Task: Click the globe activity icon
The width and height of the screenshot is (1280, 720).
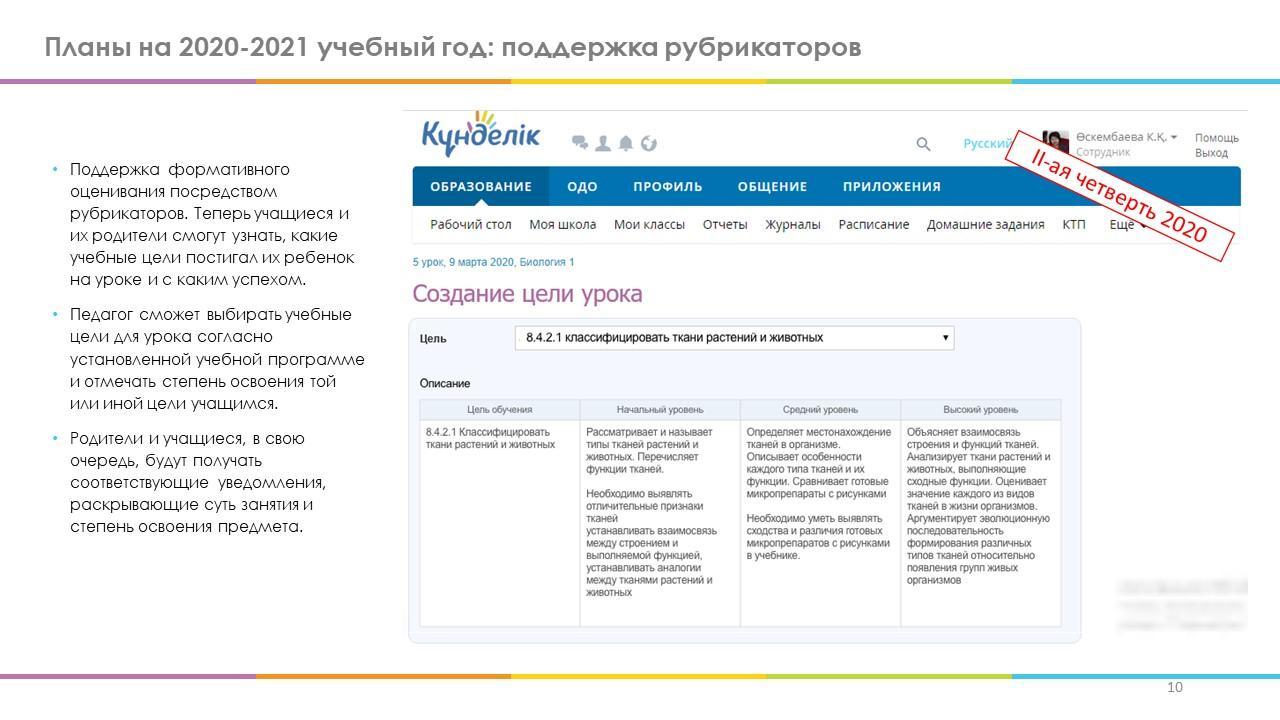Action: [649, 143]
